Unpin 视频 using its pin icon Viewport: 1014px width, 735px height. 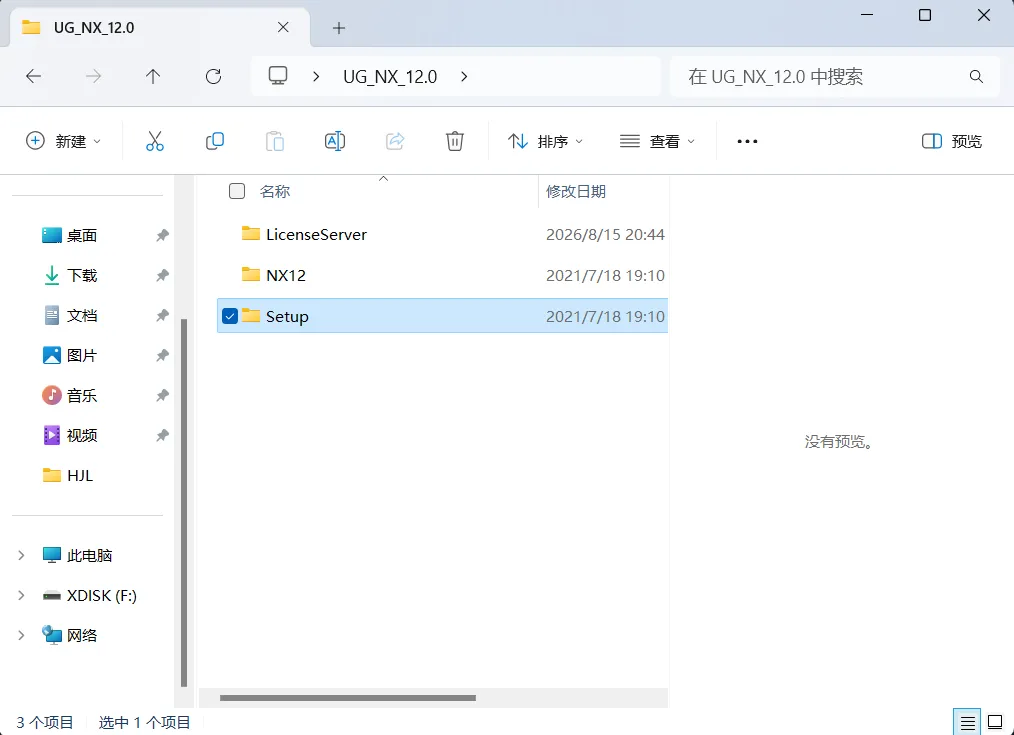pyautogui.click(x=162, y=435)
